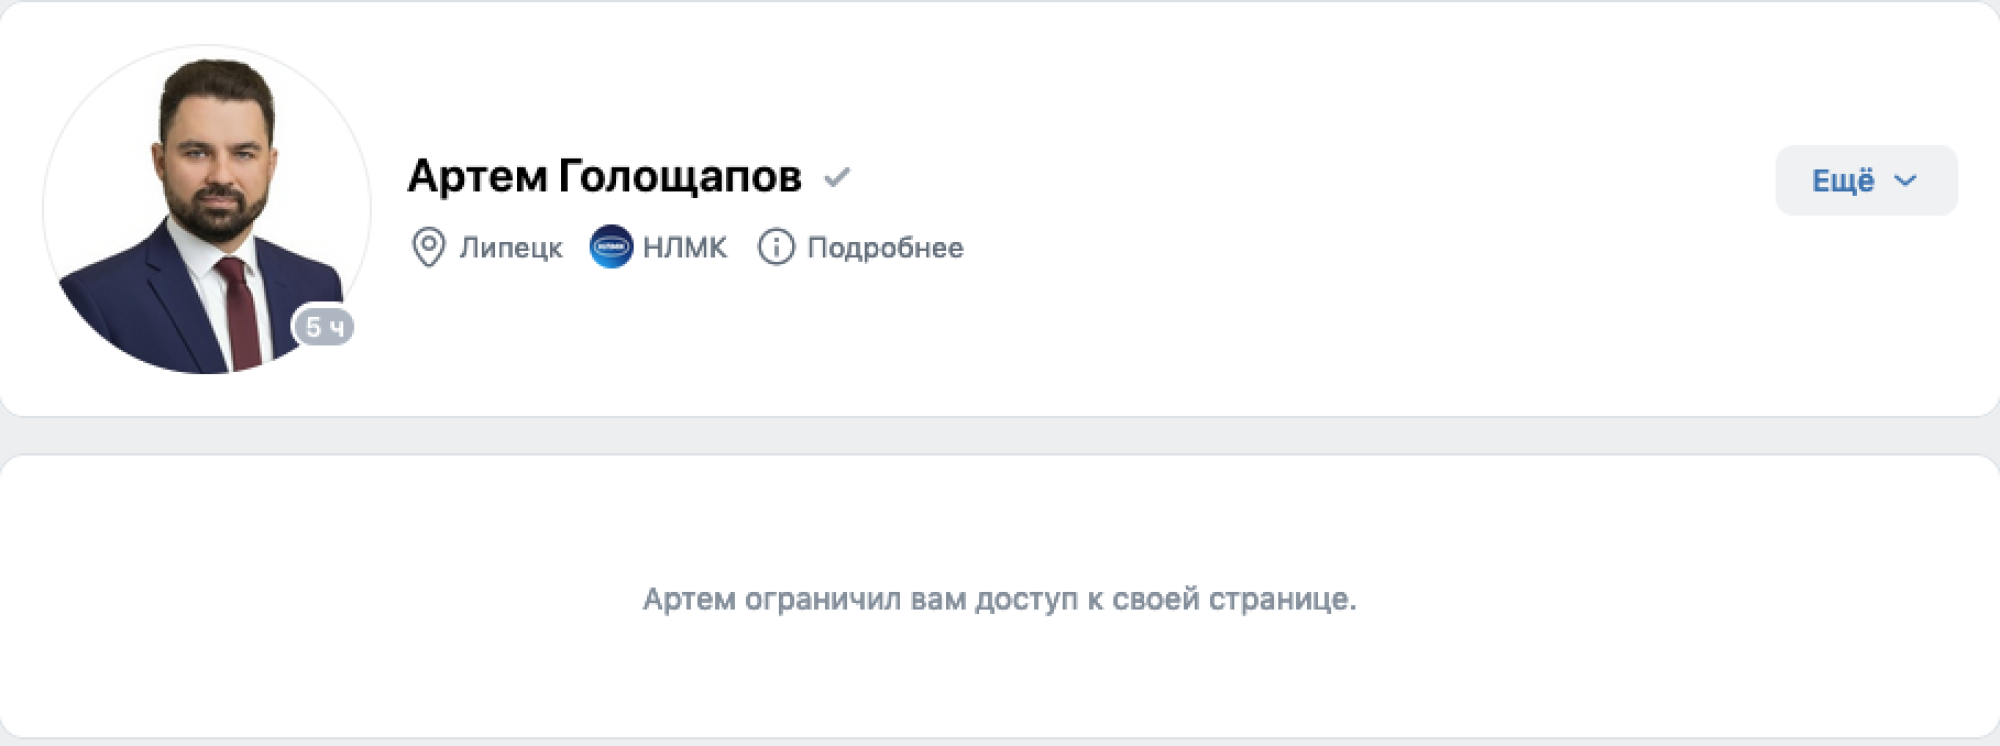Image resolution: width=2000 pixels, height=746 pixels.
Task: Click the red tie in the avatar
Action: click(x=240, y=311)
